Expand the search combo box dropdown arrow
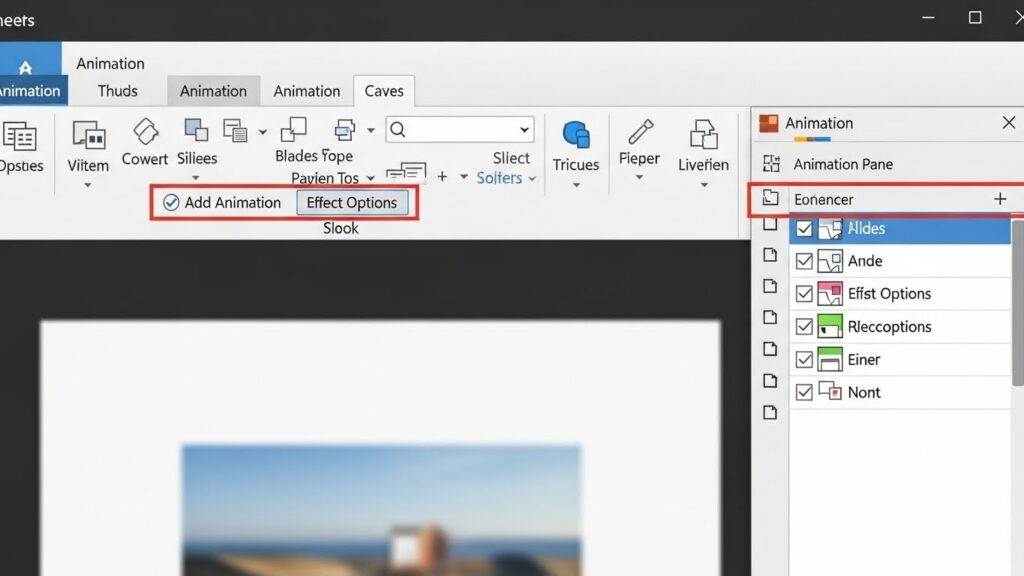1024x576 pixels. (x=524, y=130)
